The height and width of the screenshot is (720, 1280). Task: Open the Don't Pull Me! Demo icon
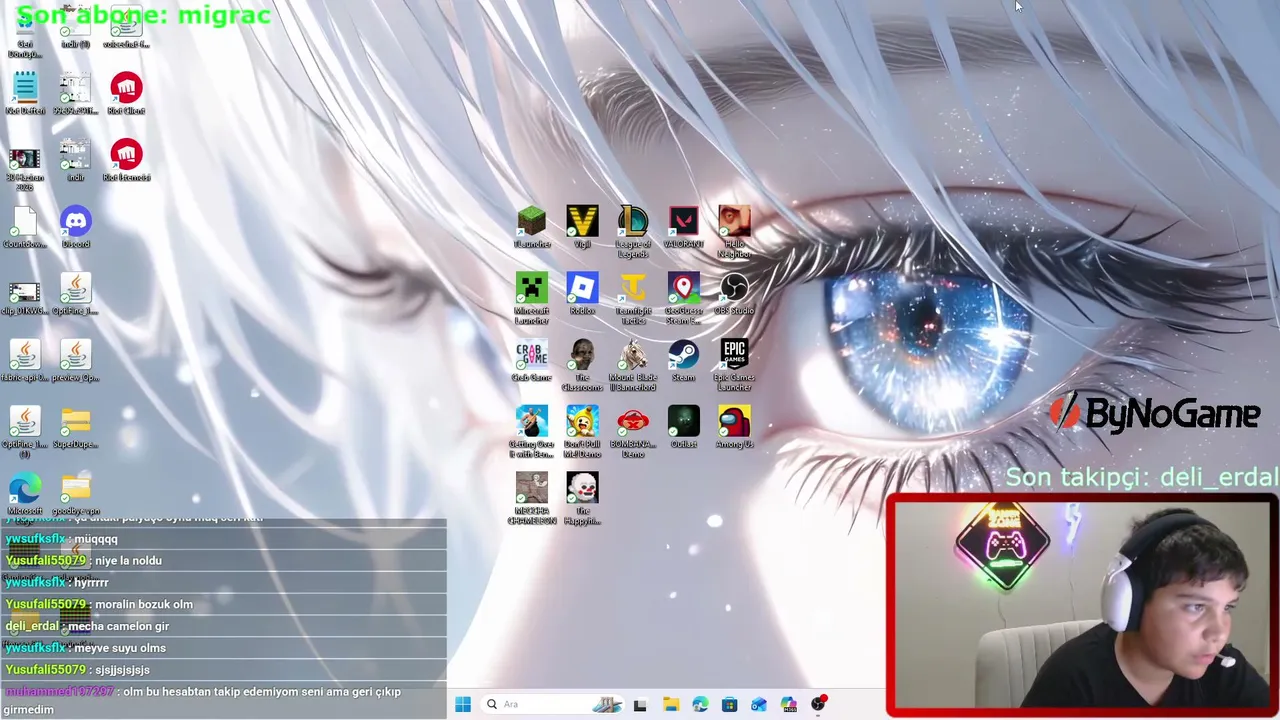pos(582,421)
